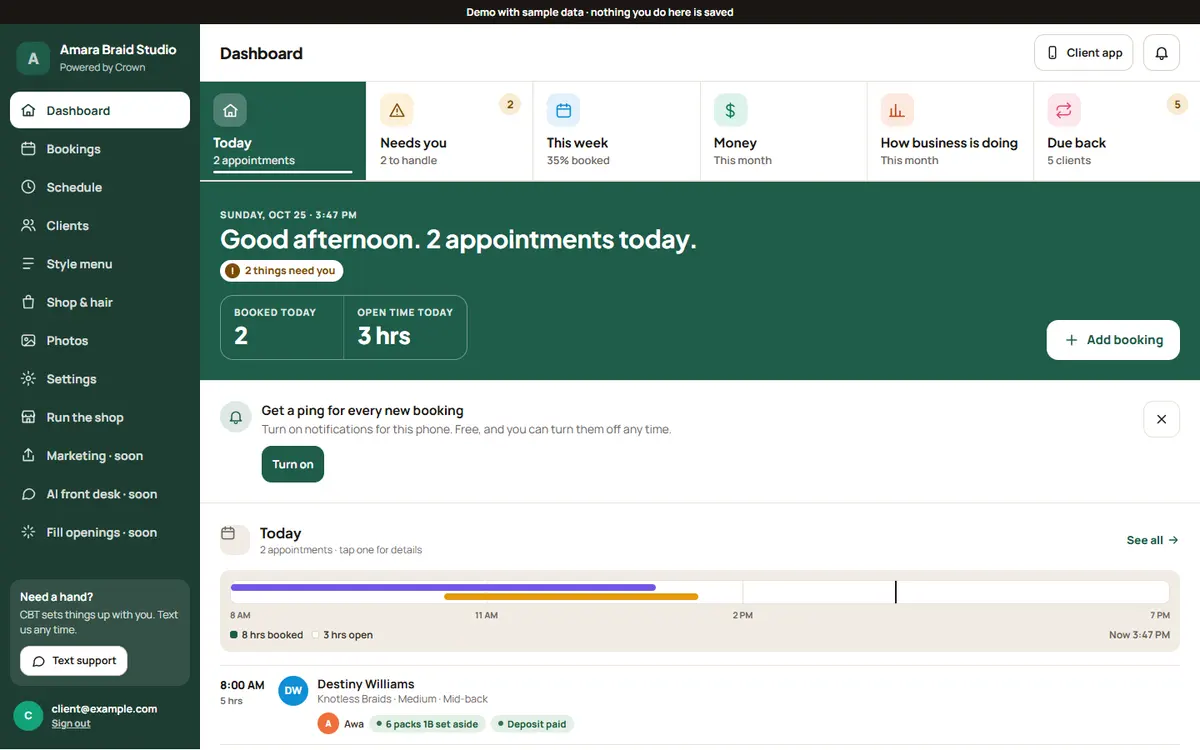The image size is (1200, 750).
Task: Open Dashboard in the sidebar
Action: pos(100,110)
